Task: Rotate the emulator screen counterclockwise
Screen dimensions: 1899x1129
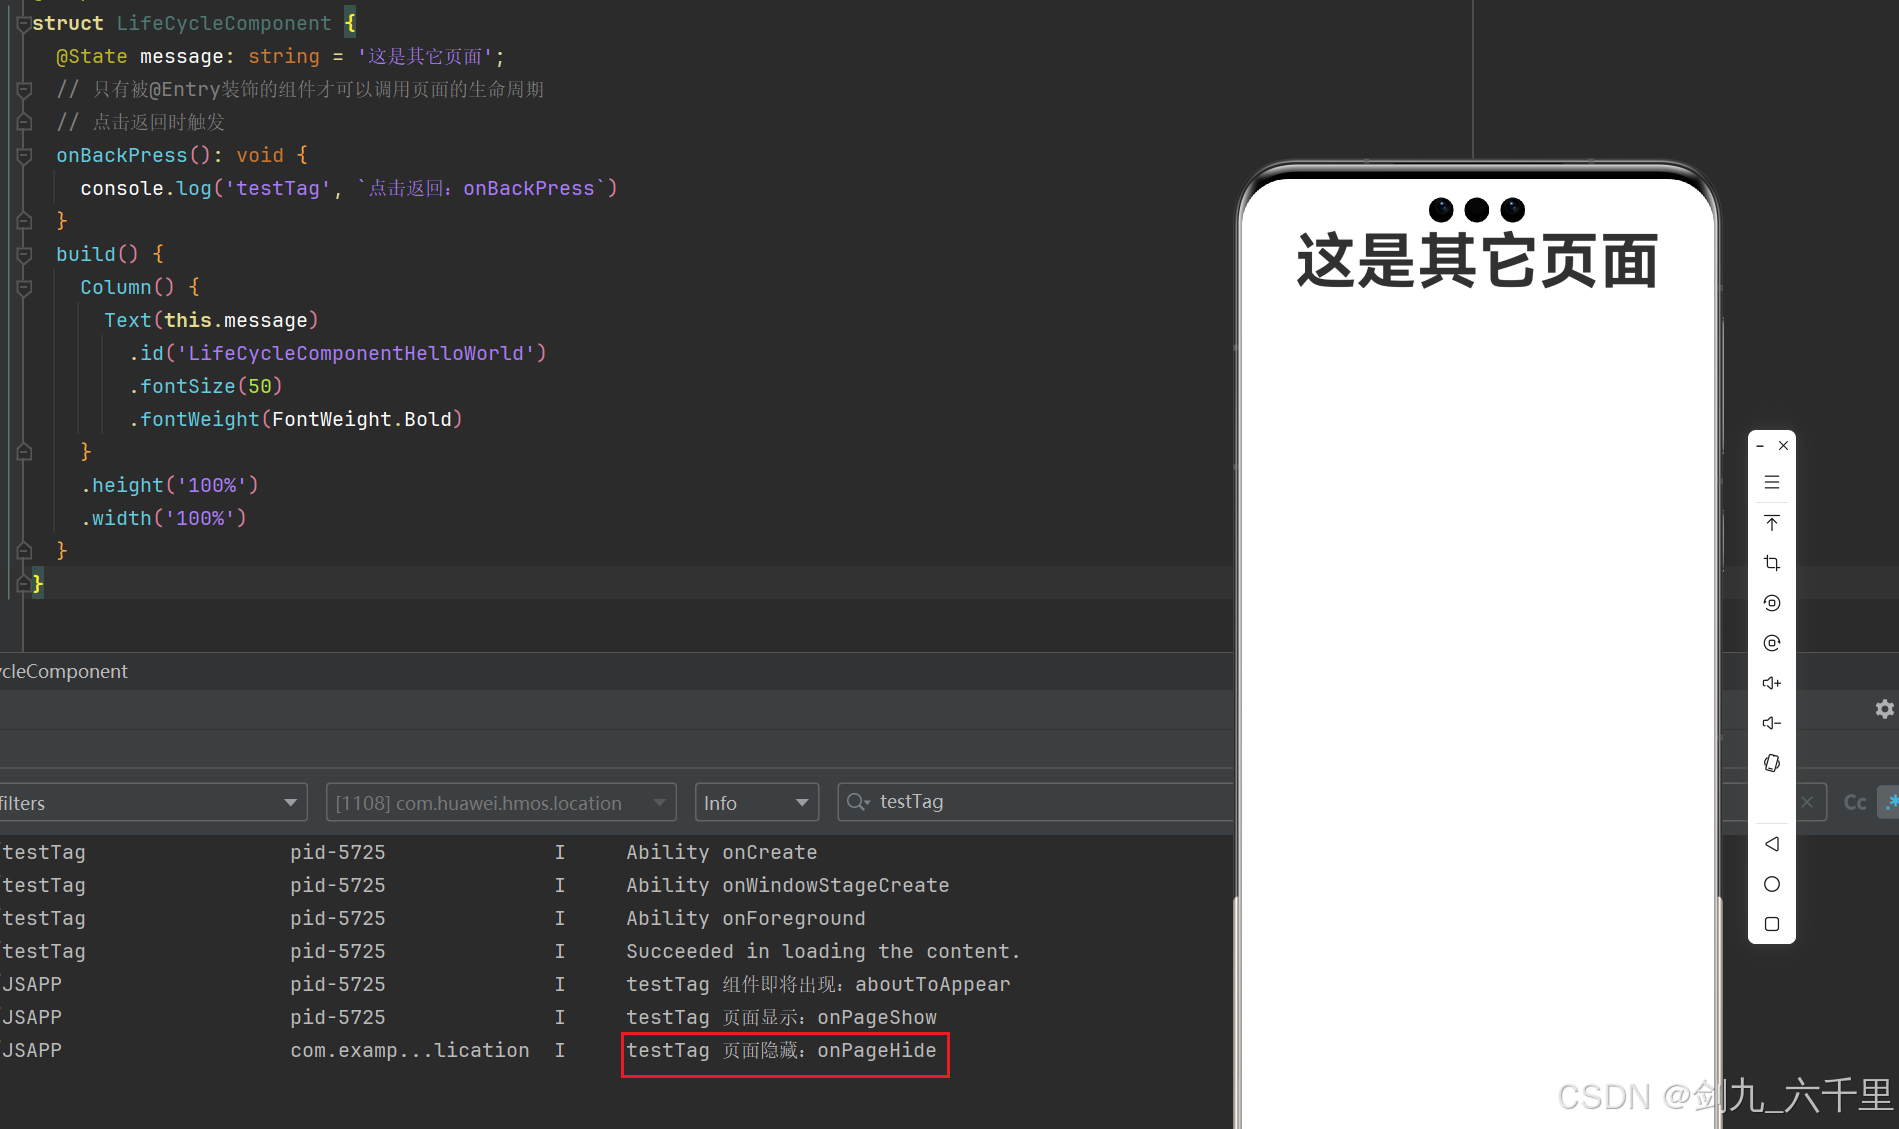Action: [1771, 603]
